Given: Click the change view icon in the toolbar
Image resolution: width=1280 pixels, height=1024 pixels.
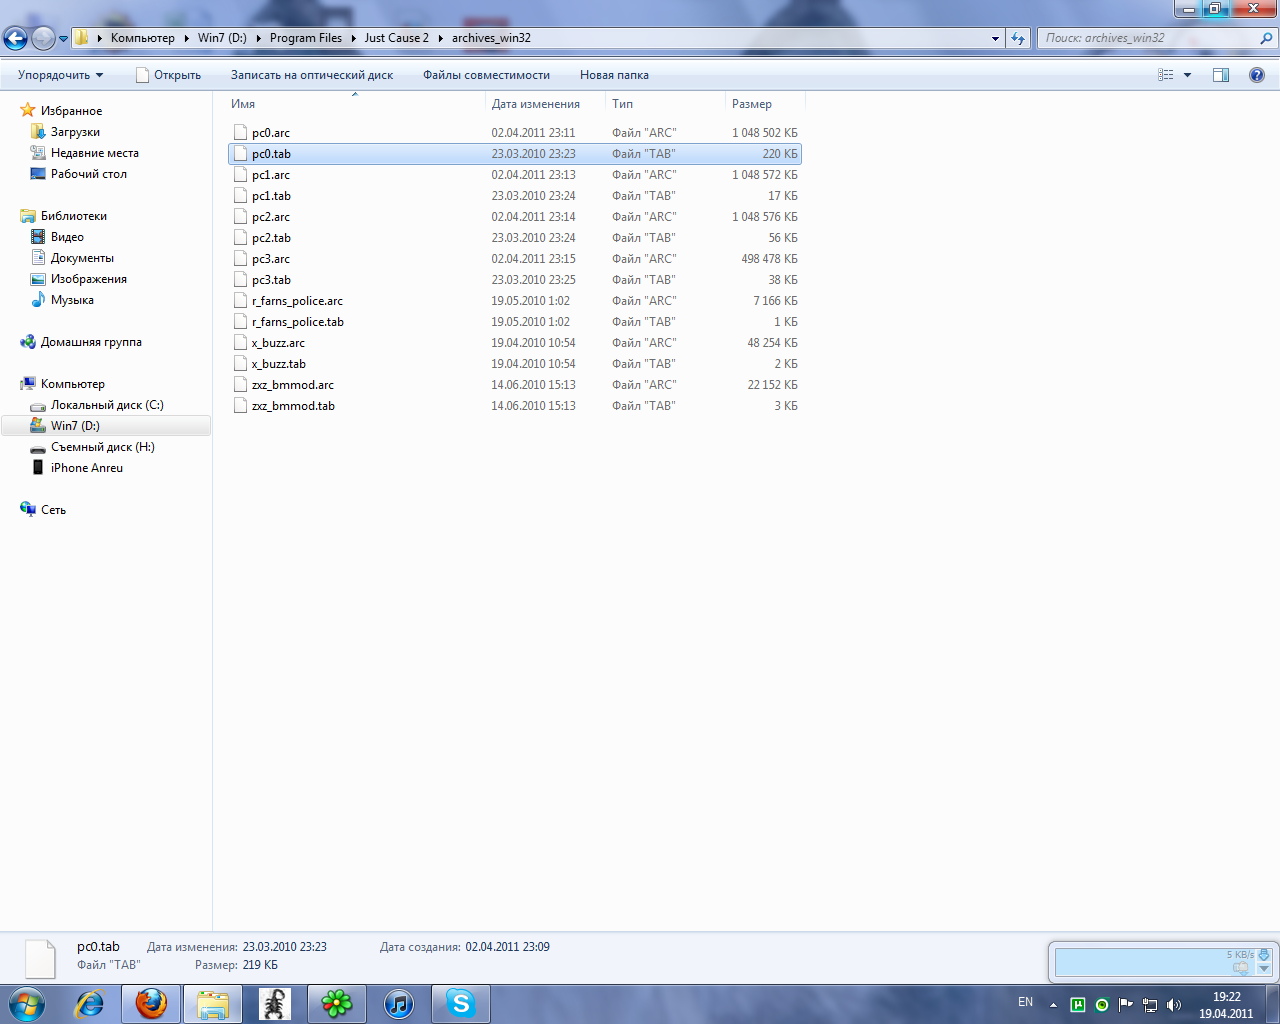Looking at the screenshot, I should pos(1166,75).
